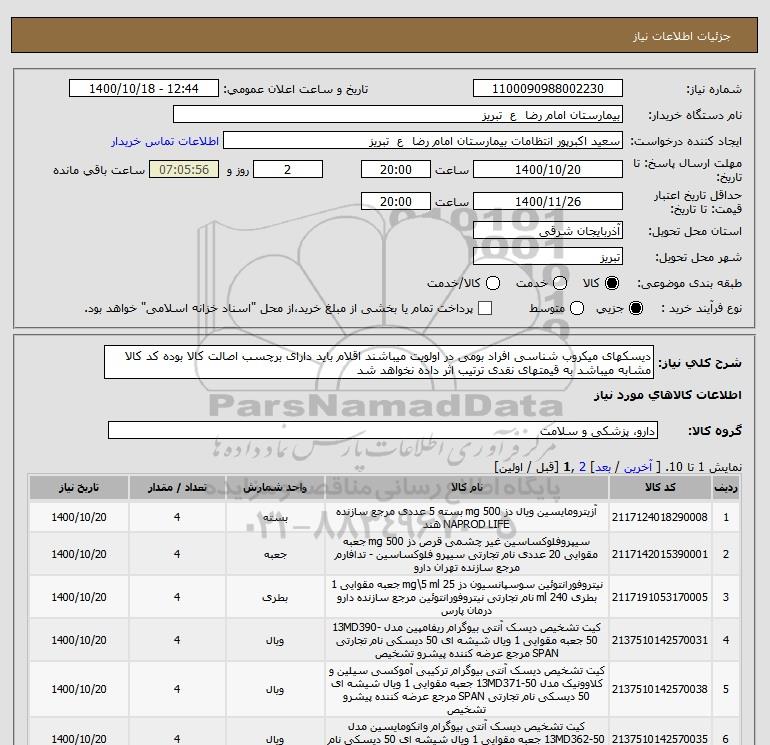This screenshot has height=745, width=770.
Task: Click the unit cell بطری in row 3
Action: pos(275,598)
